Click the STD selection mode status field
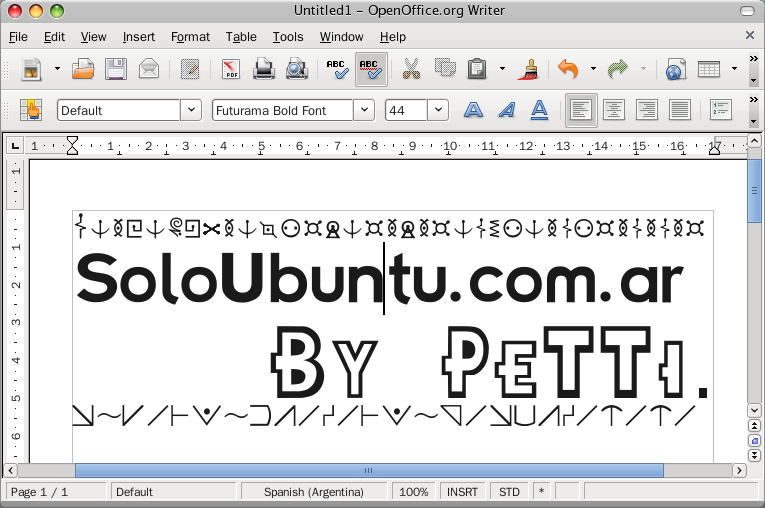765x508 pixels. tap(509, 492)
